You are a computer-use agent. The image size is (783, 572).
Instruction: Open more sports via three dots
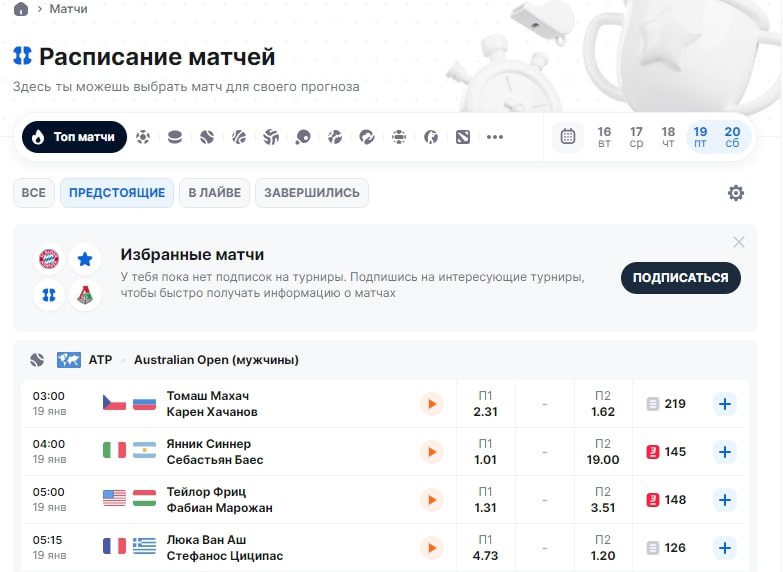pyautogui.click(x=495, y=137)
